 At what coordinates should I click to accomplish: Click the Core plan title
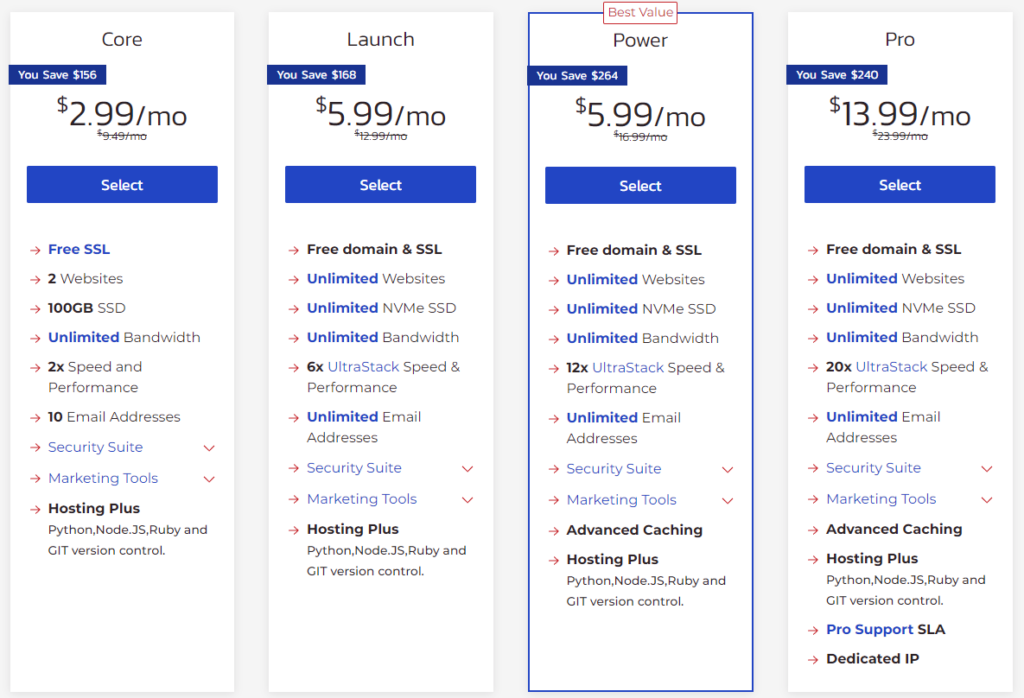122,39
